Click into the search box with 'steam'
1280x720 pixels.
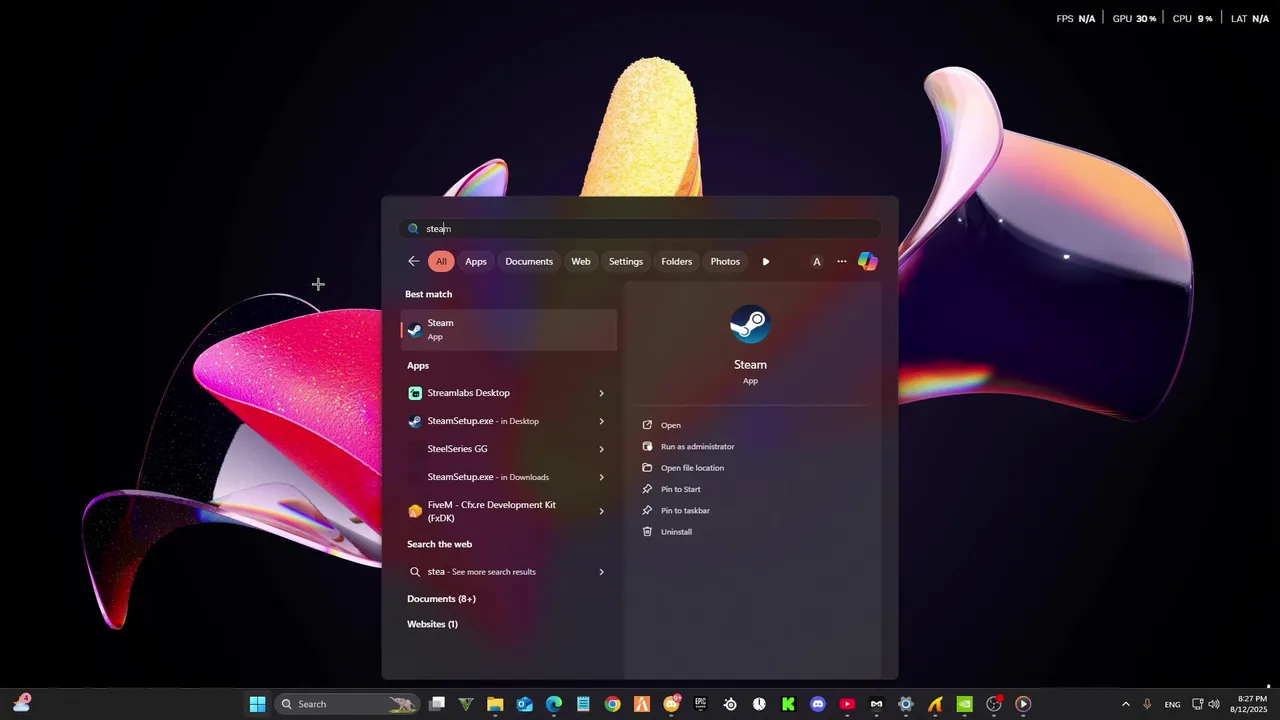pyautogui.click(x=640, y=228)
